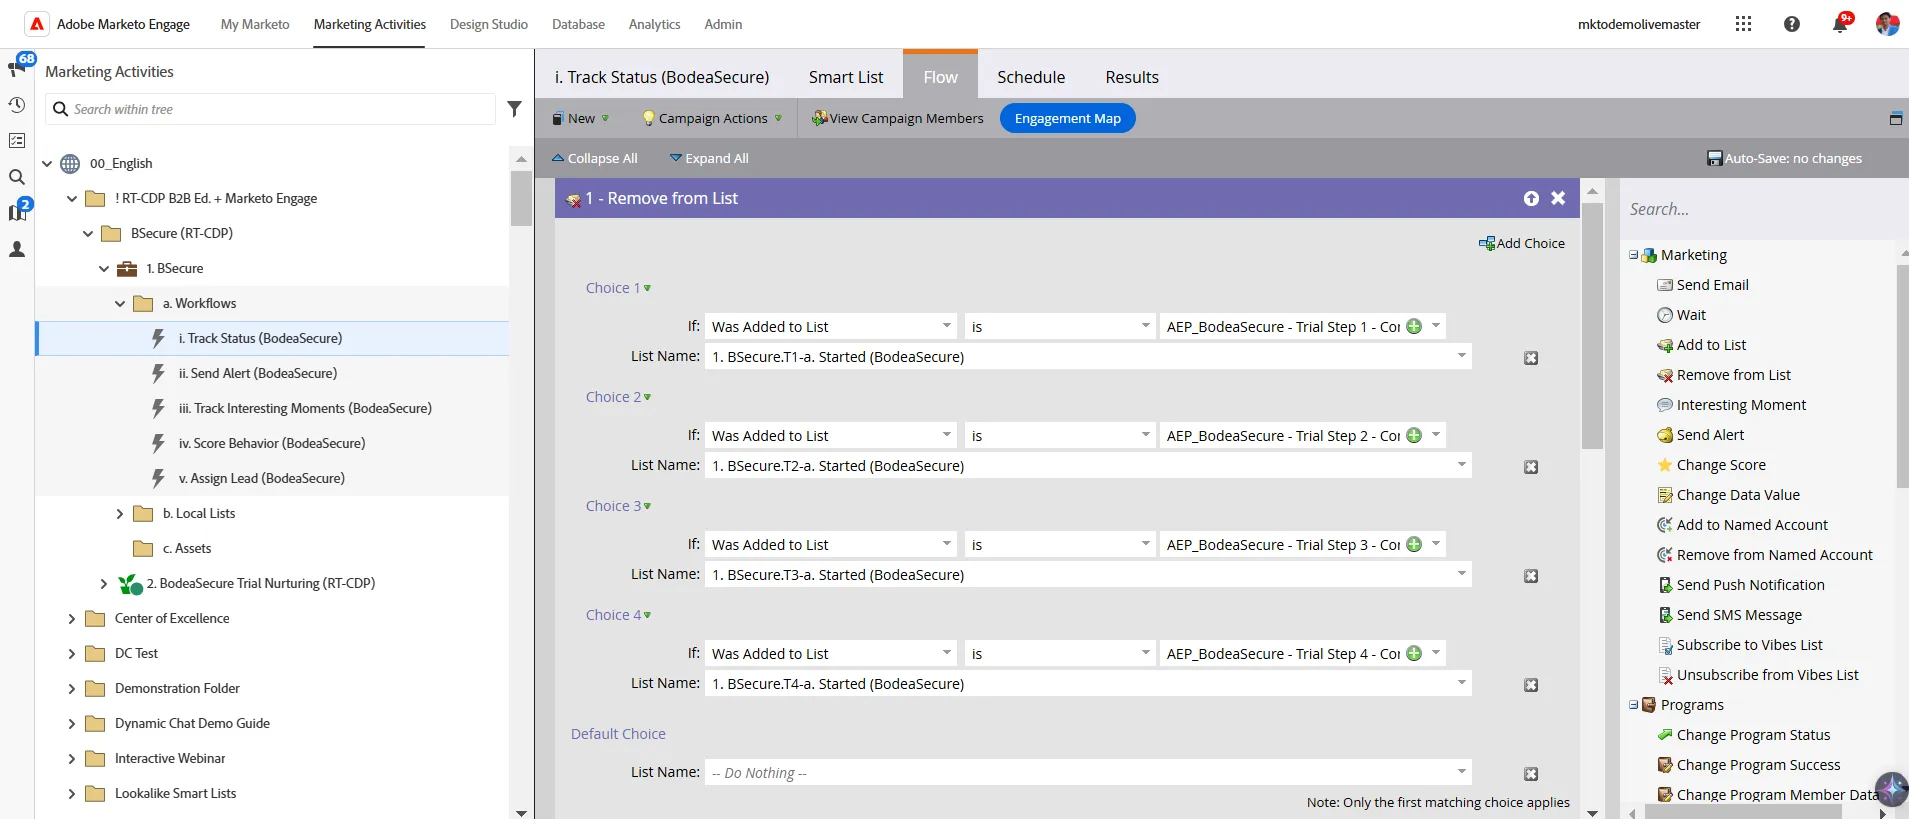This screenshot has height=819, width=1909.
Task: Click the checklist icon in left sidebar
Action: [x=17, y=141]
